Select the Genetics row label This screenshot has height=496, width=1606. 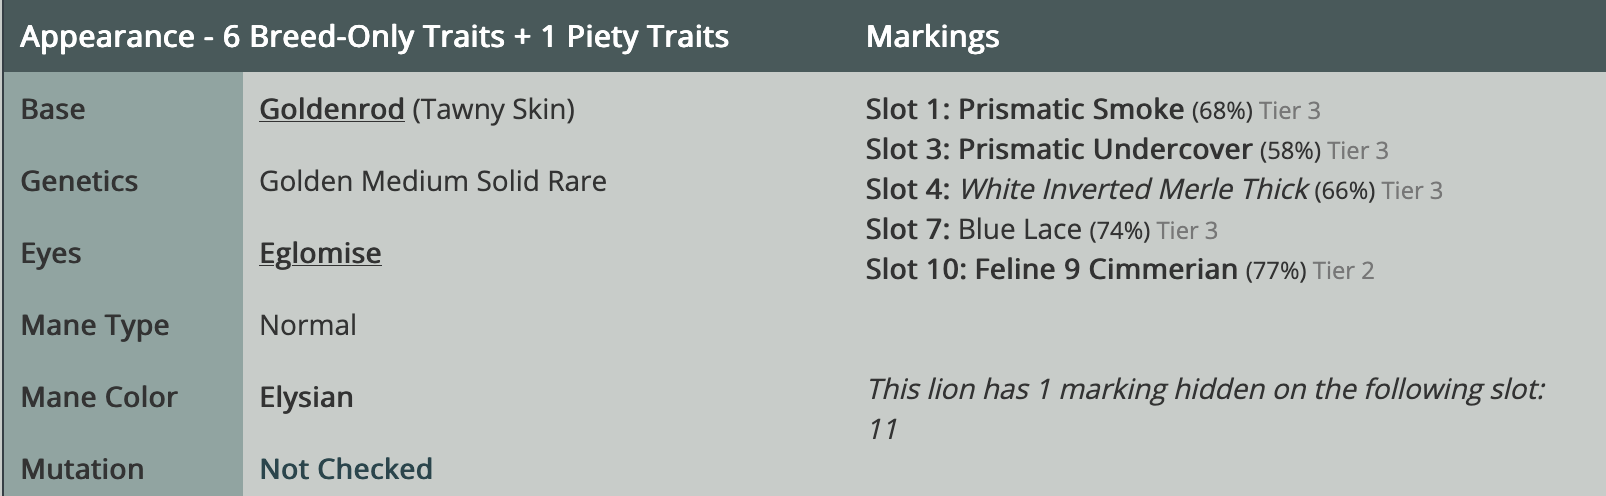(79, 181)
